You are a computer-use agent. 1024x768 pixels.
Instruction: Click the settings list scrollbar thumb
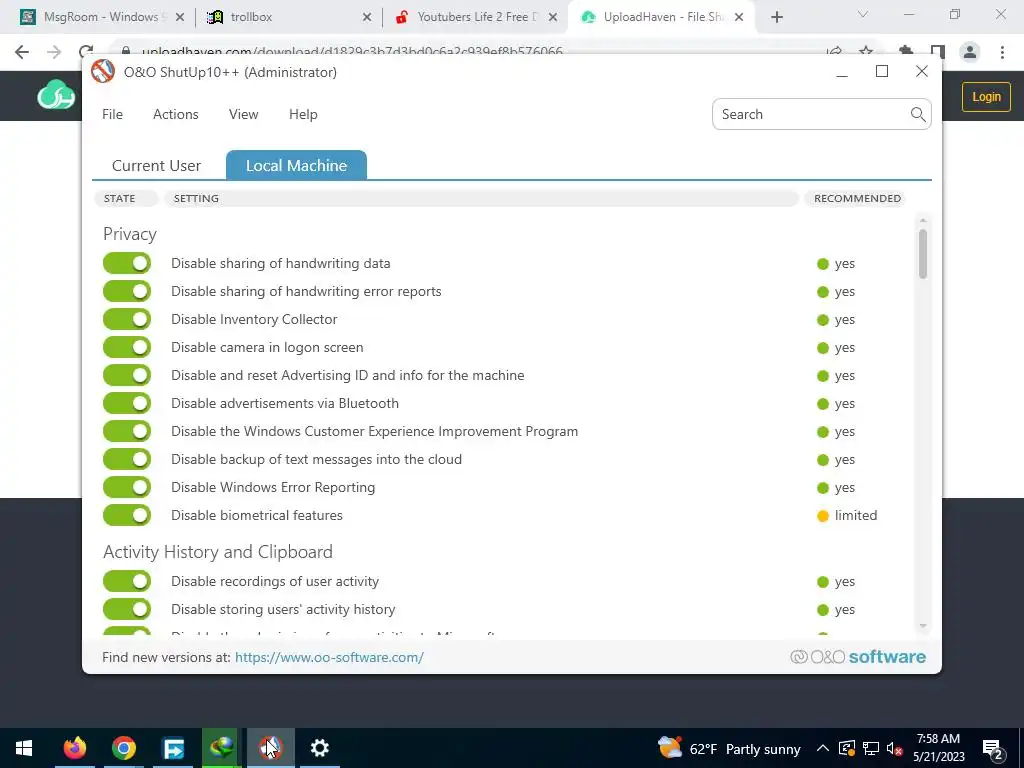tap(923, 254)
